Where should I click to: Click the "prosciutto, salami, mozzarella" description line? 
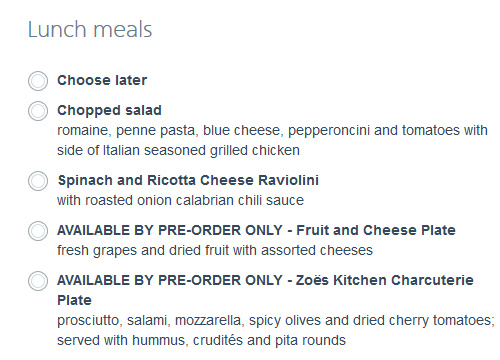276,321
